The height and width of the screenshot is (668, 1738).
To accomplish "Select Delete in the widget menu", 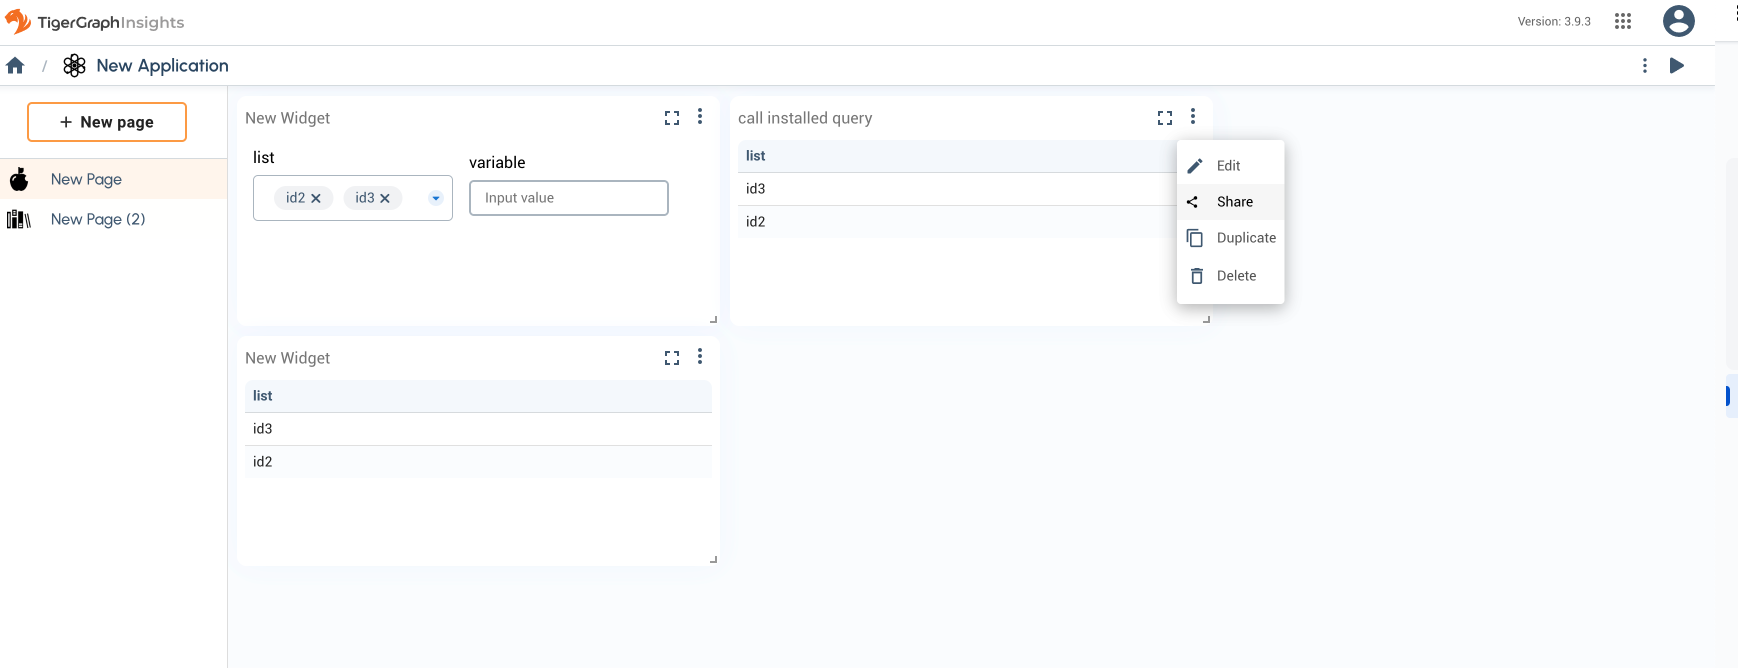I will (x=1236, y=276).
